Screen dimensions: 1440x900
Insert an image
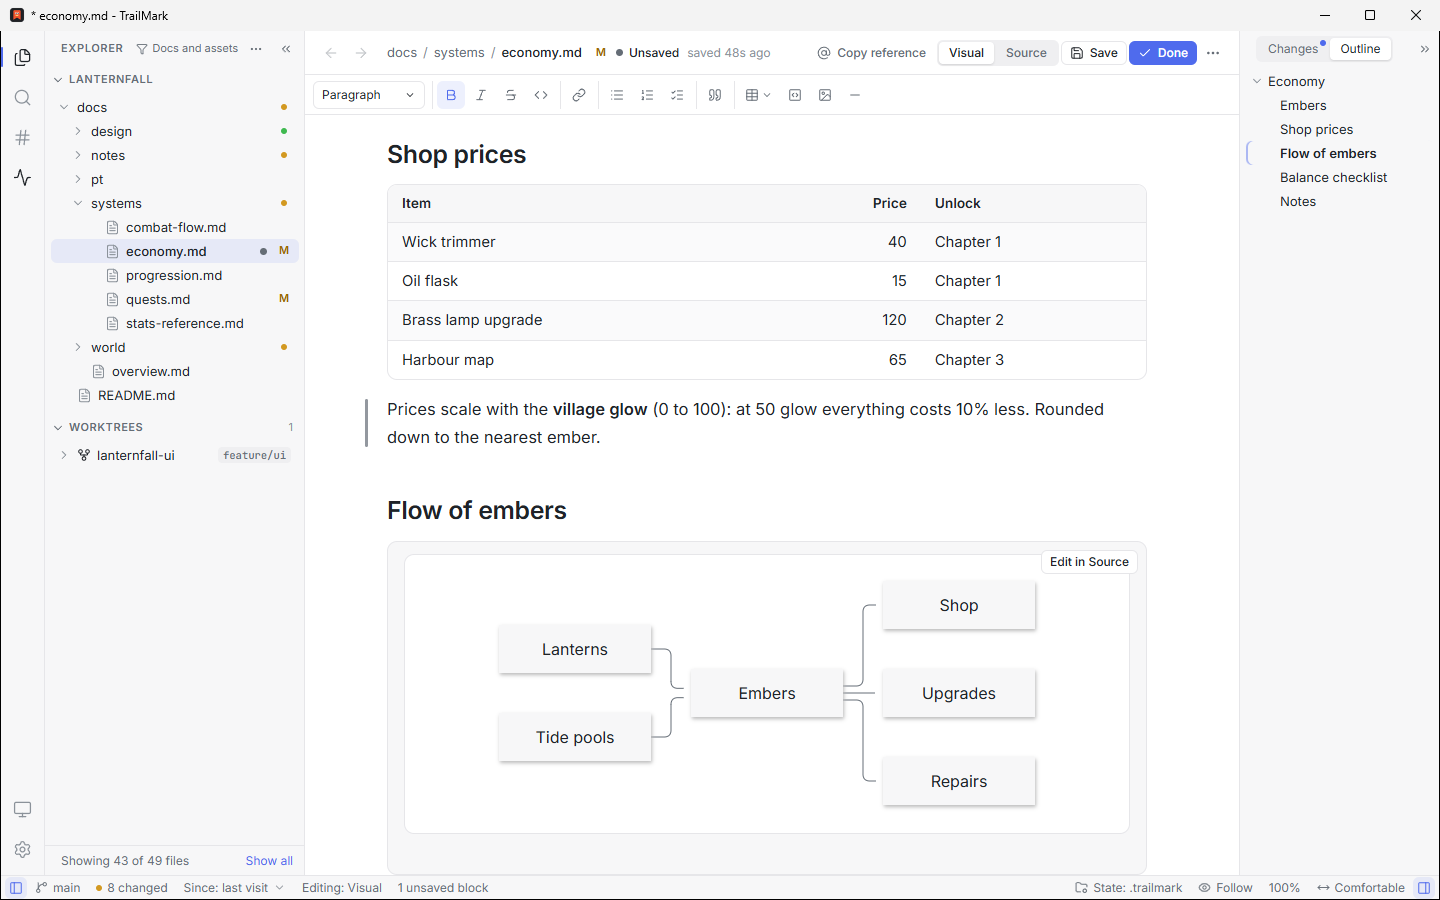825,95
